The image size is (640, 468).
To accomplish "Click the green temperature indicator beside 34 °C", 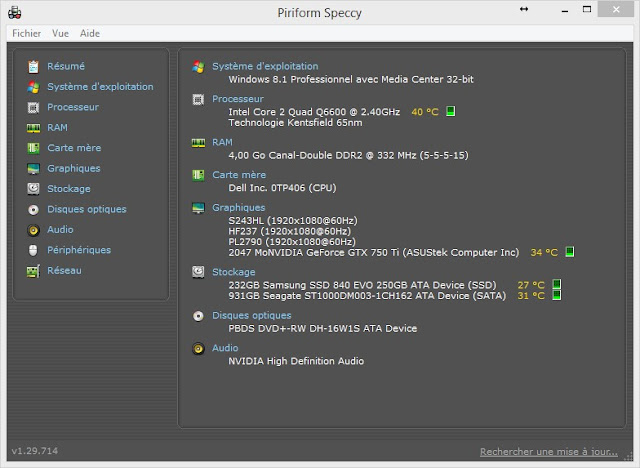I will coord(570,252).
